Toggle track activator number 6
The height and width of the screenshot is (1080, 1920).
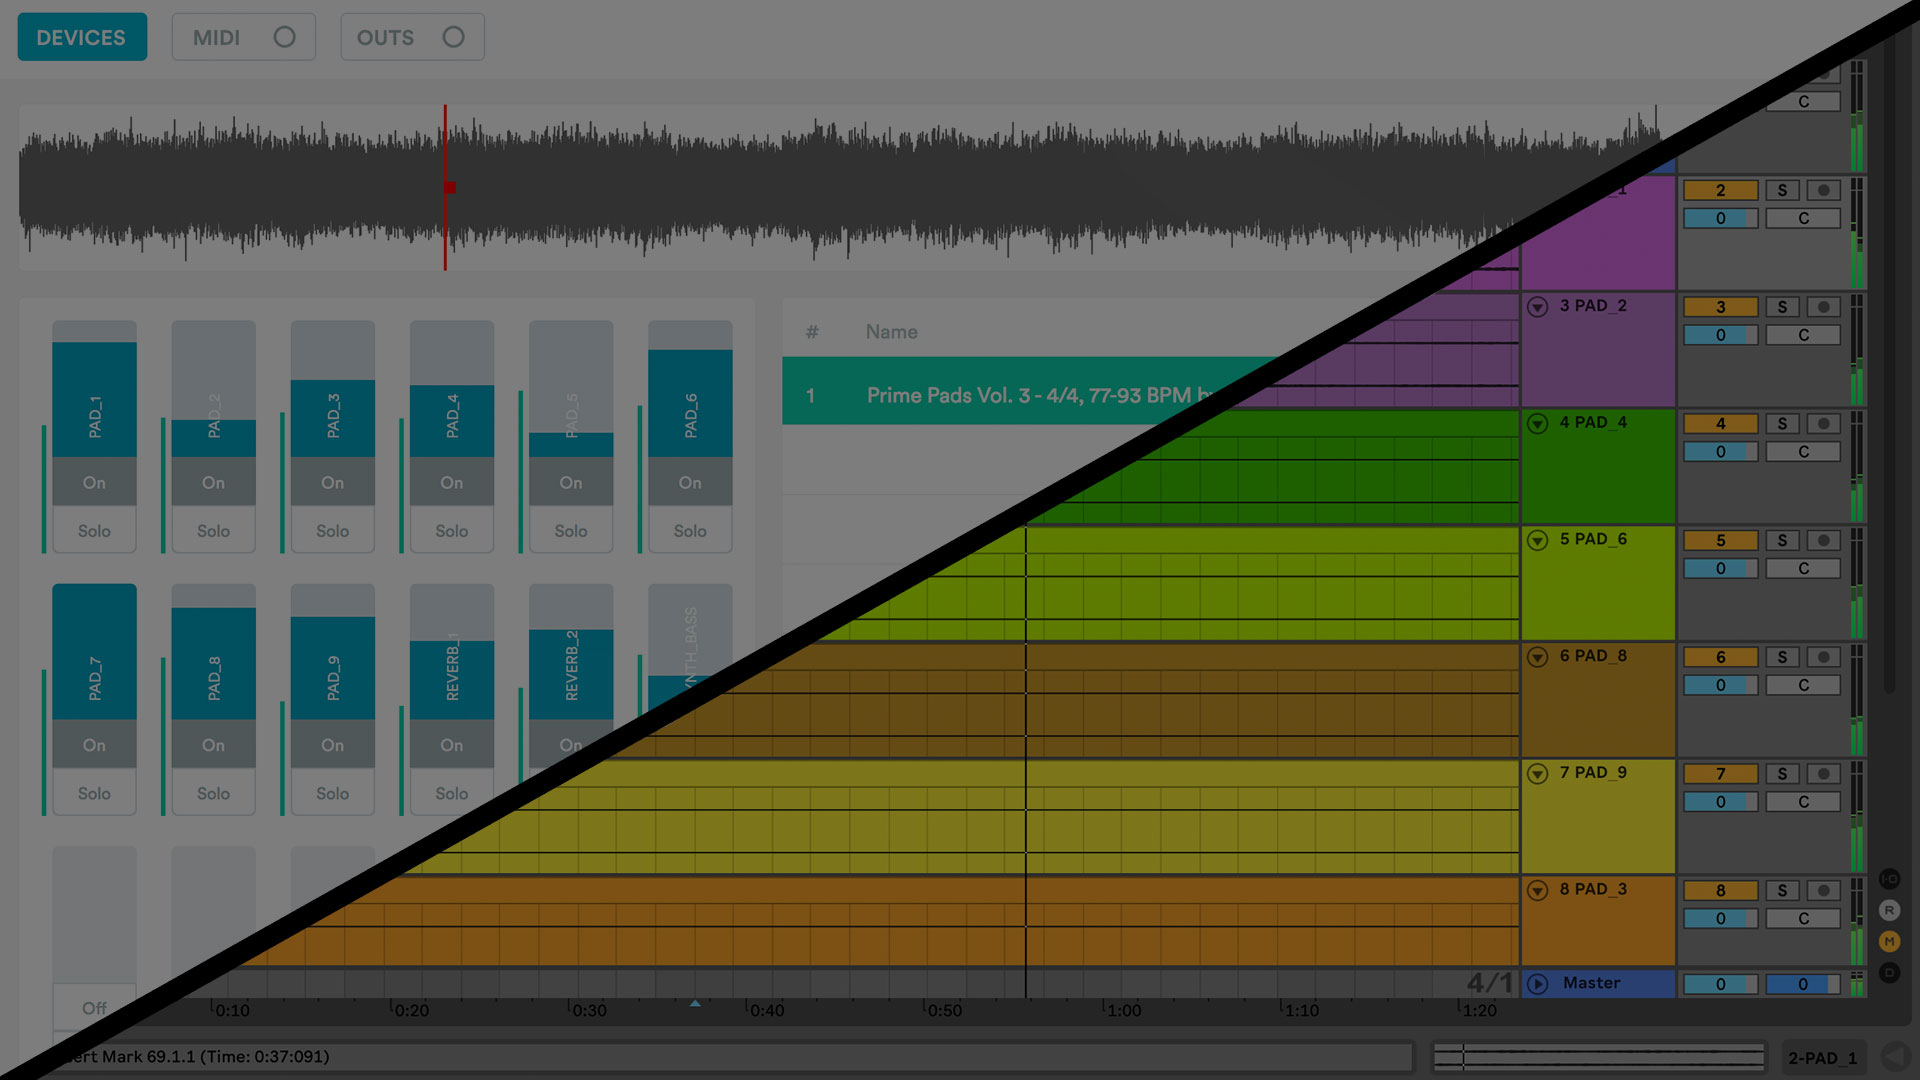click(1720, 657)
